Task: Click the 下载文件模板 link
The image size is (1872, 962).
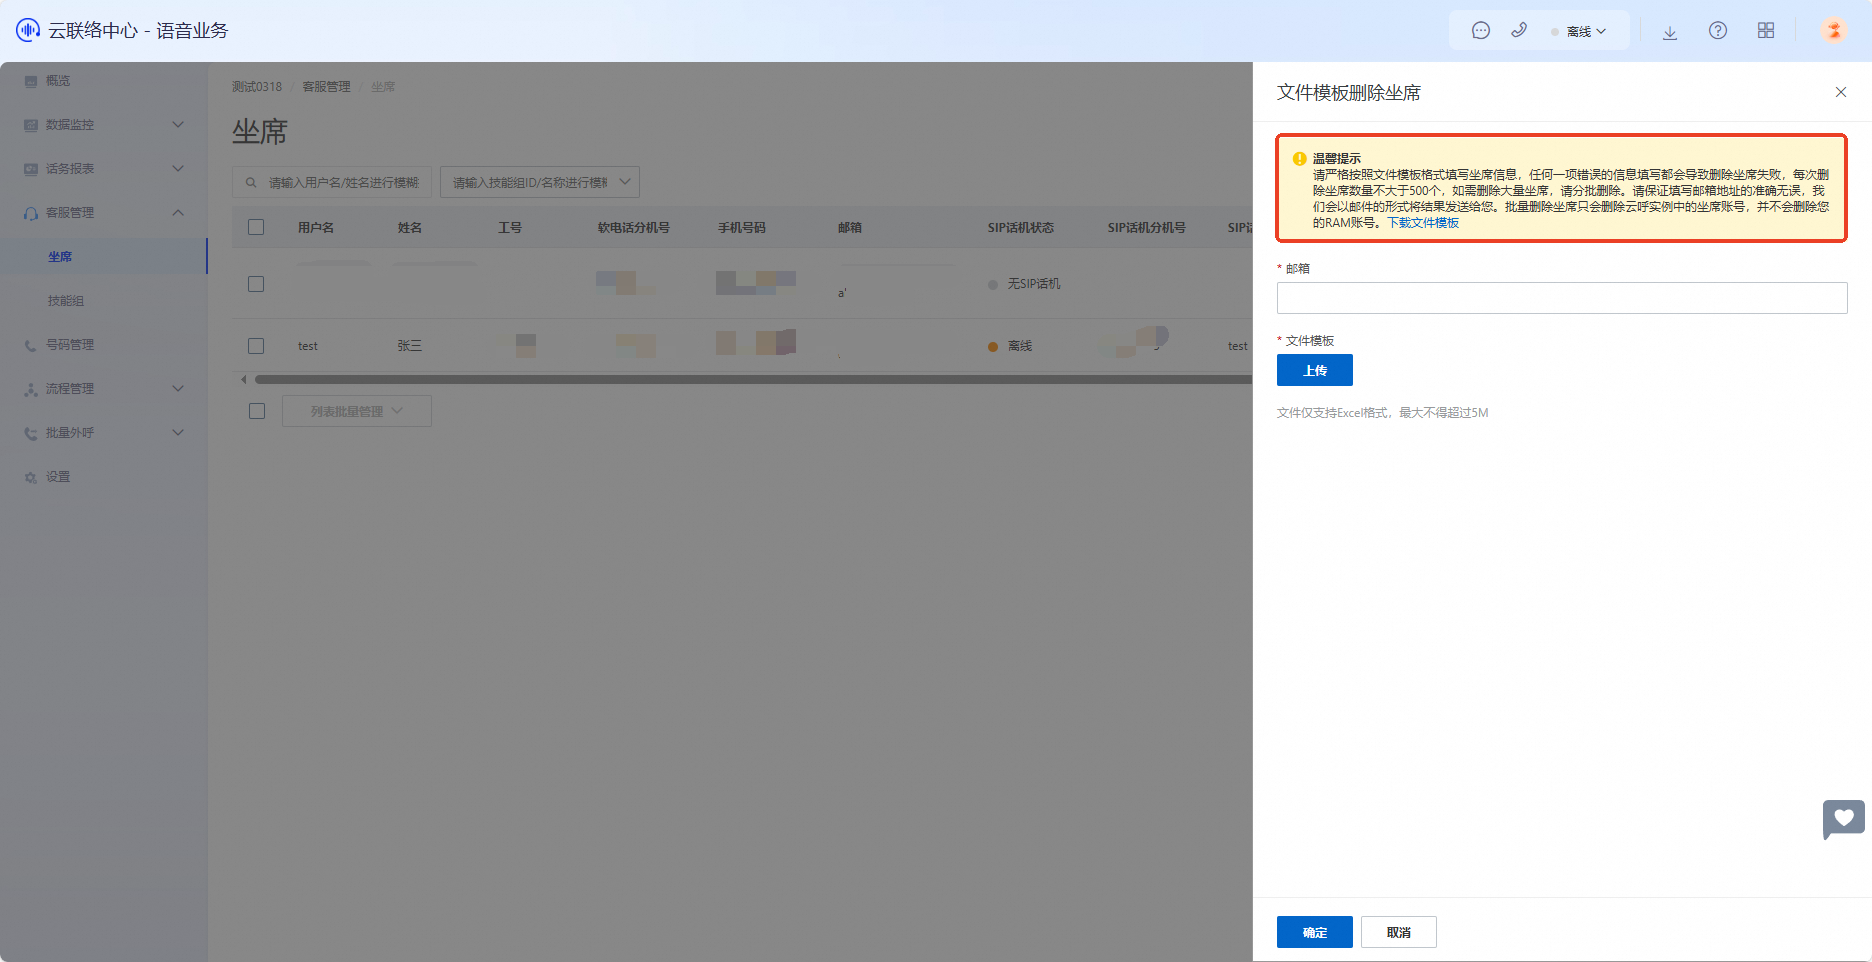Action: coord(1423,223)
